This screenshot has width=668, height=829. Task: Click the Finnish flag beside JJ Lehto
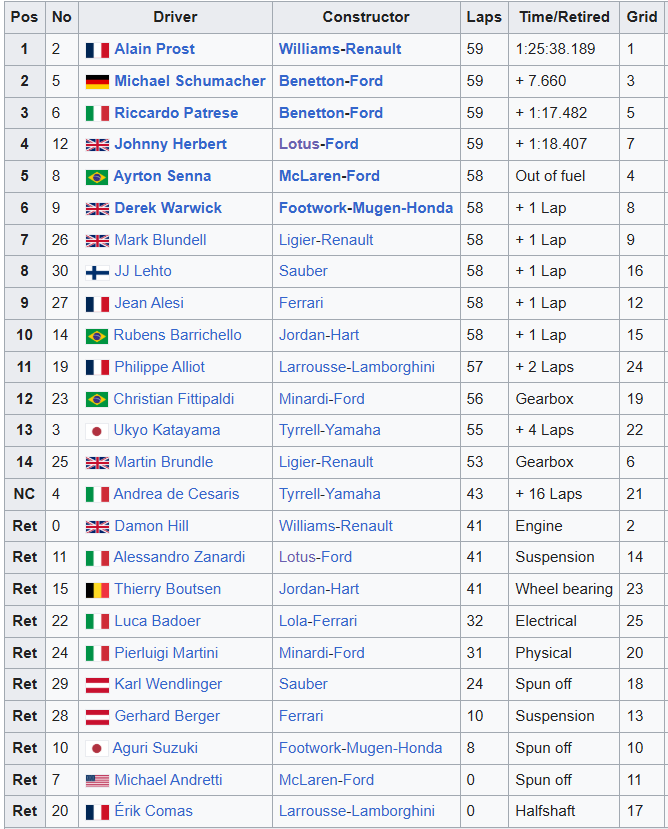97,272
